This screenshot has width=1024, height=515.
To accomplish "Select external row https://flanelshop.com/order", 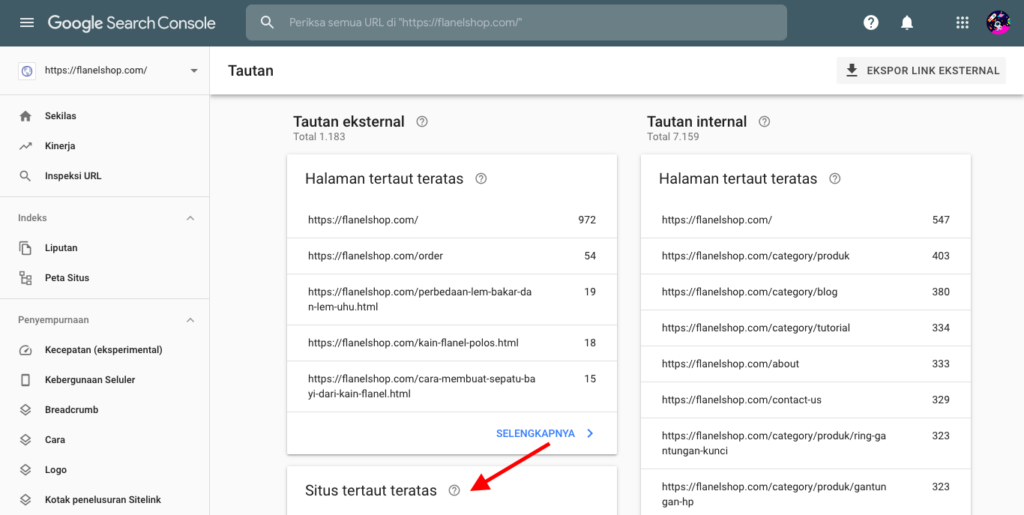I will (452, 256).
